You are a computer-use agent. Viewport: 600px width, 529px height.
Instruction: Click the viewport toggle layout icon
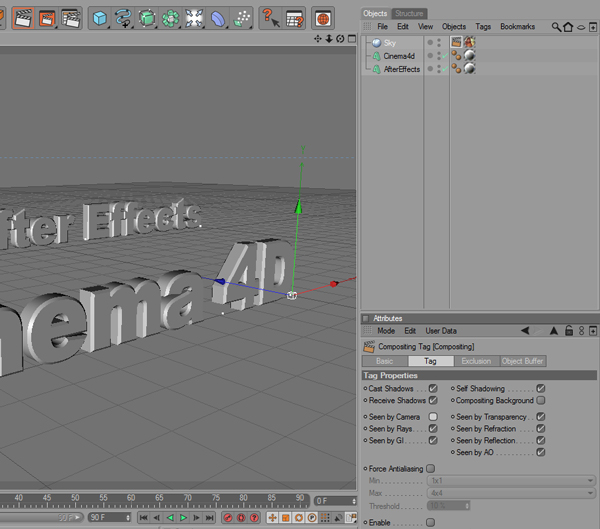pos(352,39)
